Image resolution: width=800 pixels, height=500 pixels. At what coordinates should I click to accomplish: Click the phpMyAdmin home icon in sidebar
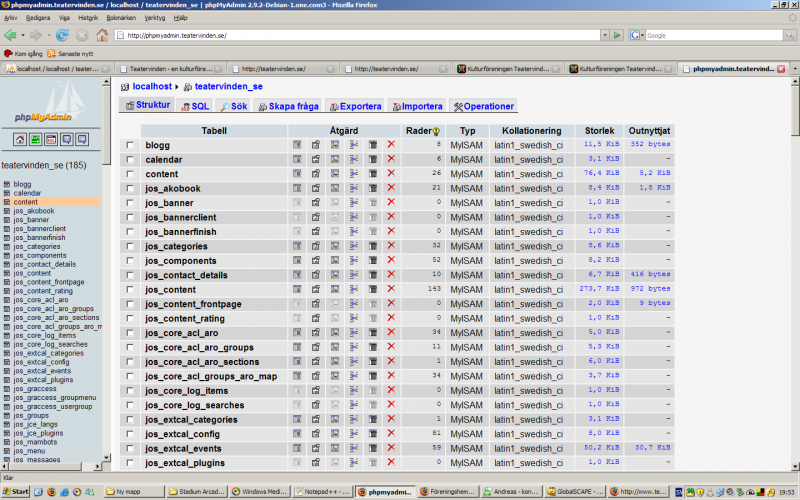tap(18, 139)
